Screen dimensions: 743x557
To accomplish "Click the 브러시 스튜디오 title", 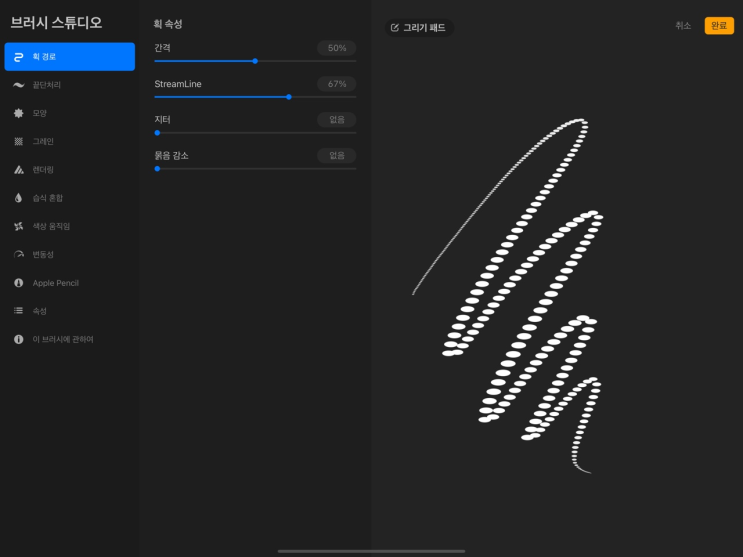I will point(56,22).
